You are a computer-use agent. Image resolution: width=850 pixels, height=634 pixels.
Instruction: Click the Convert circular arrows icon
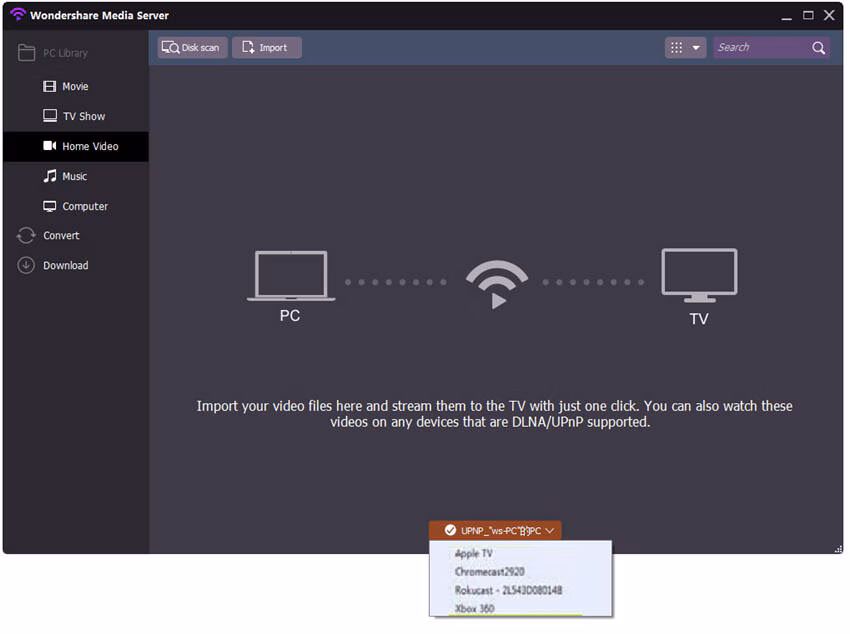pyautogui.click(x=26, y=236)
